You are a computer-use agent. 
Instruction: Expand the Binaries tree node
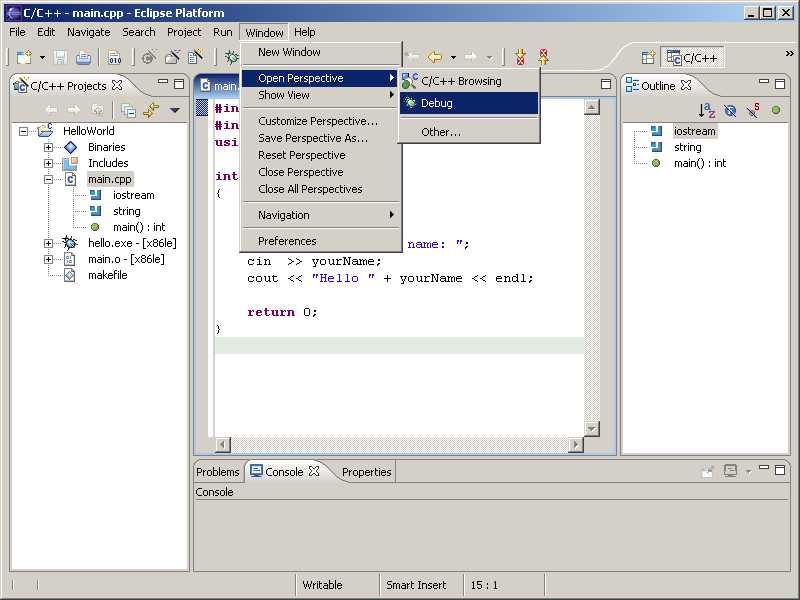48,147
